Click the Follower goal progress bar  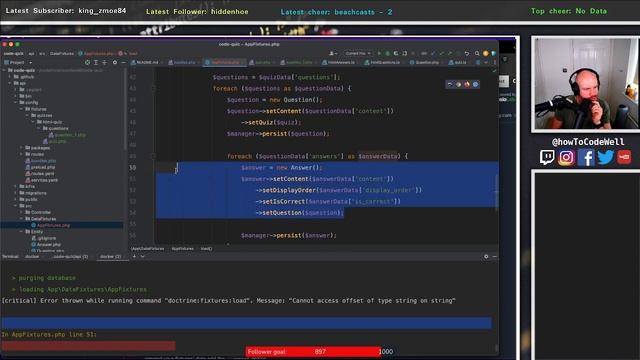click(x=320, y=351)
